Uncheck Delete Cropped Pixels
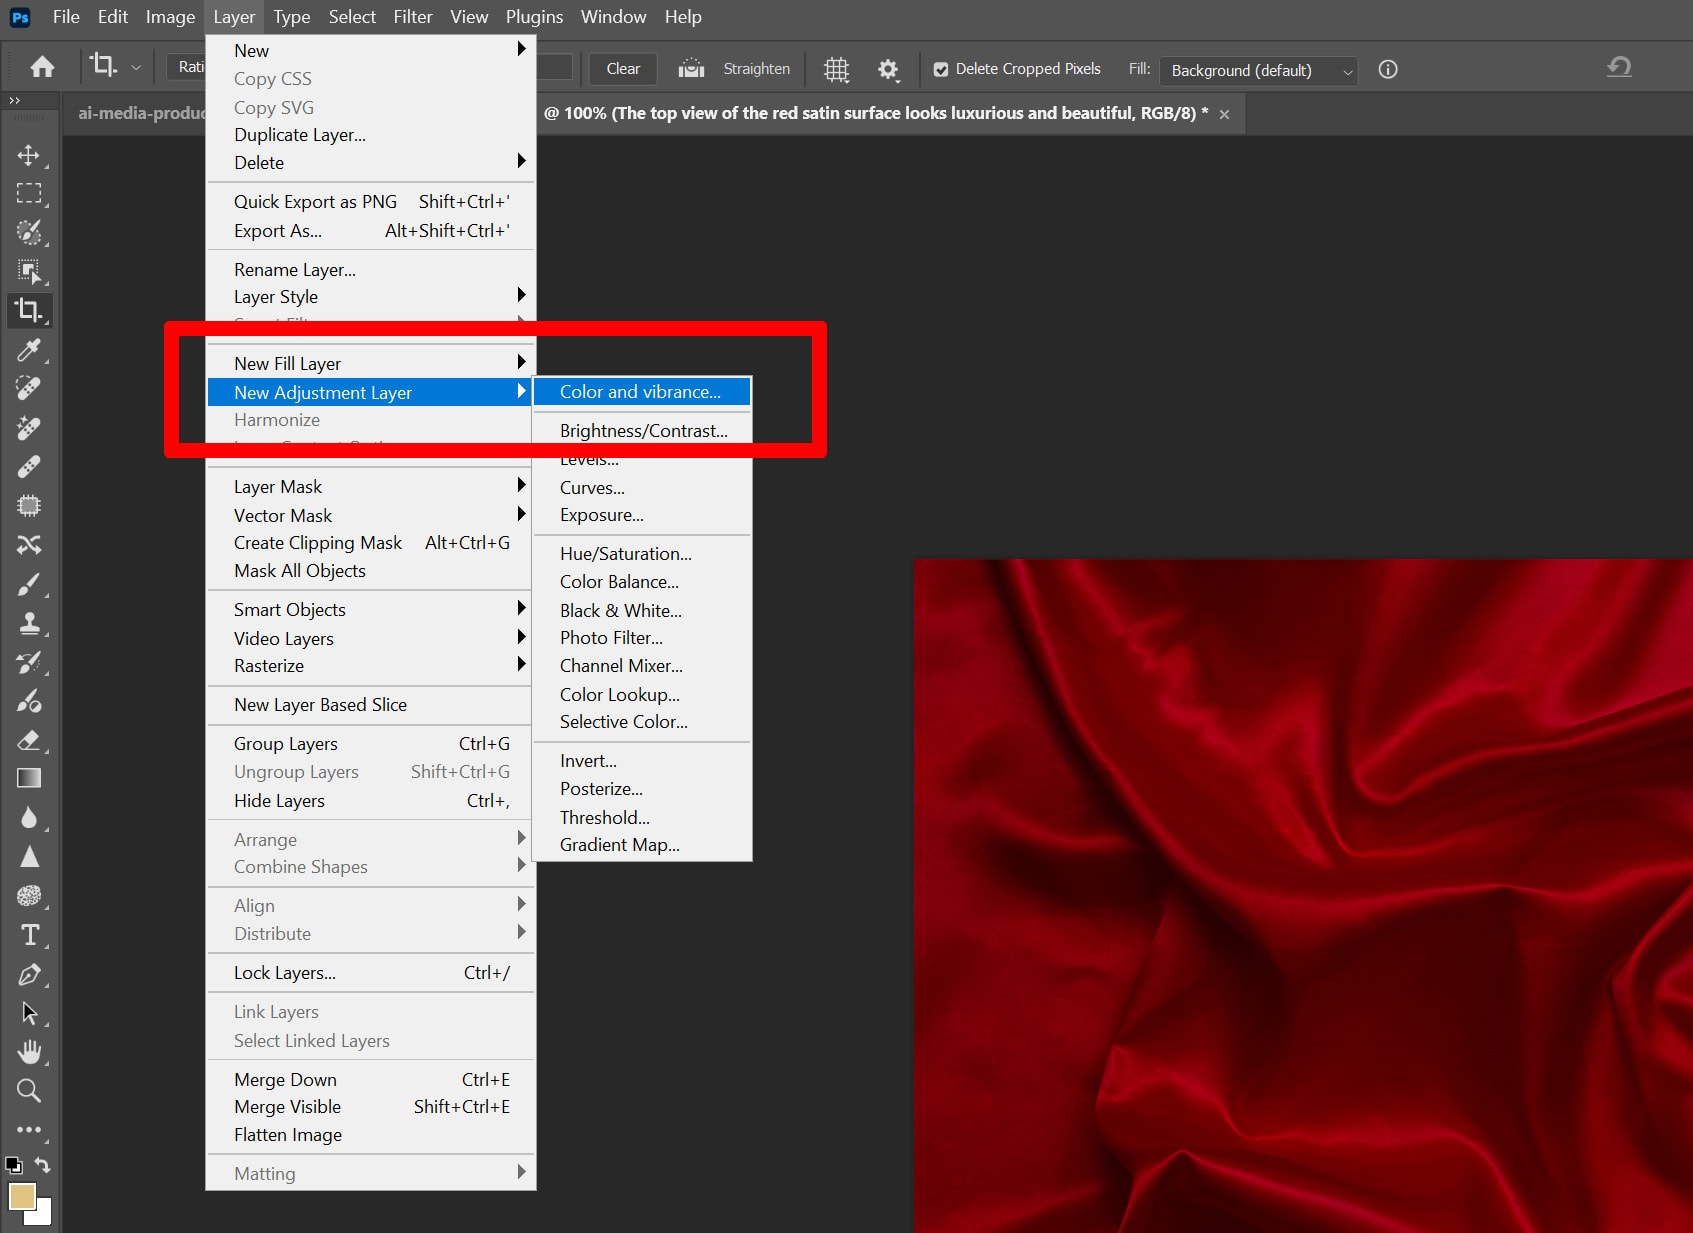This screenshot has height=1233, width=1693. [941, 70]
